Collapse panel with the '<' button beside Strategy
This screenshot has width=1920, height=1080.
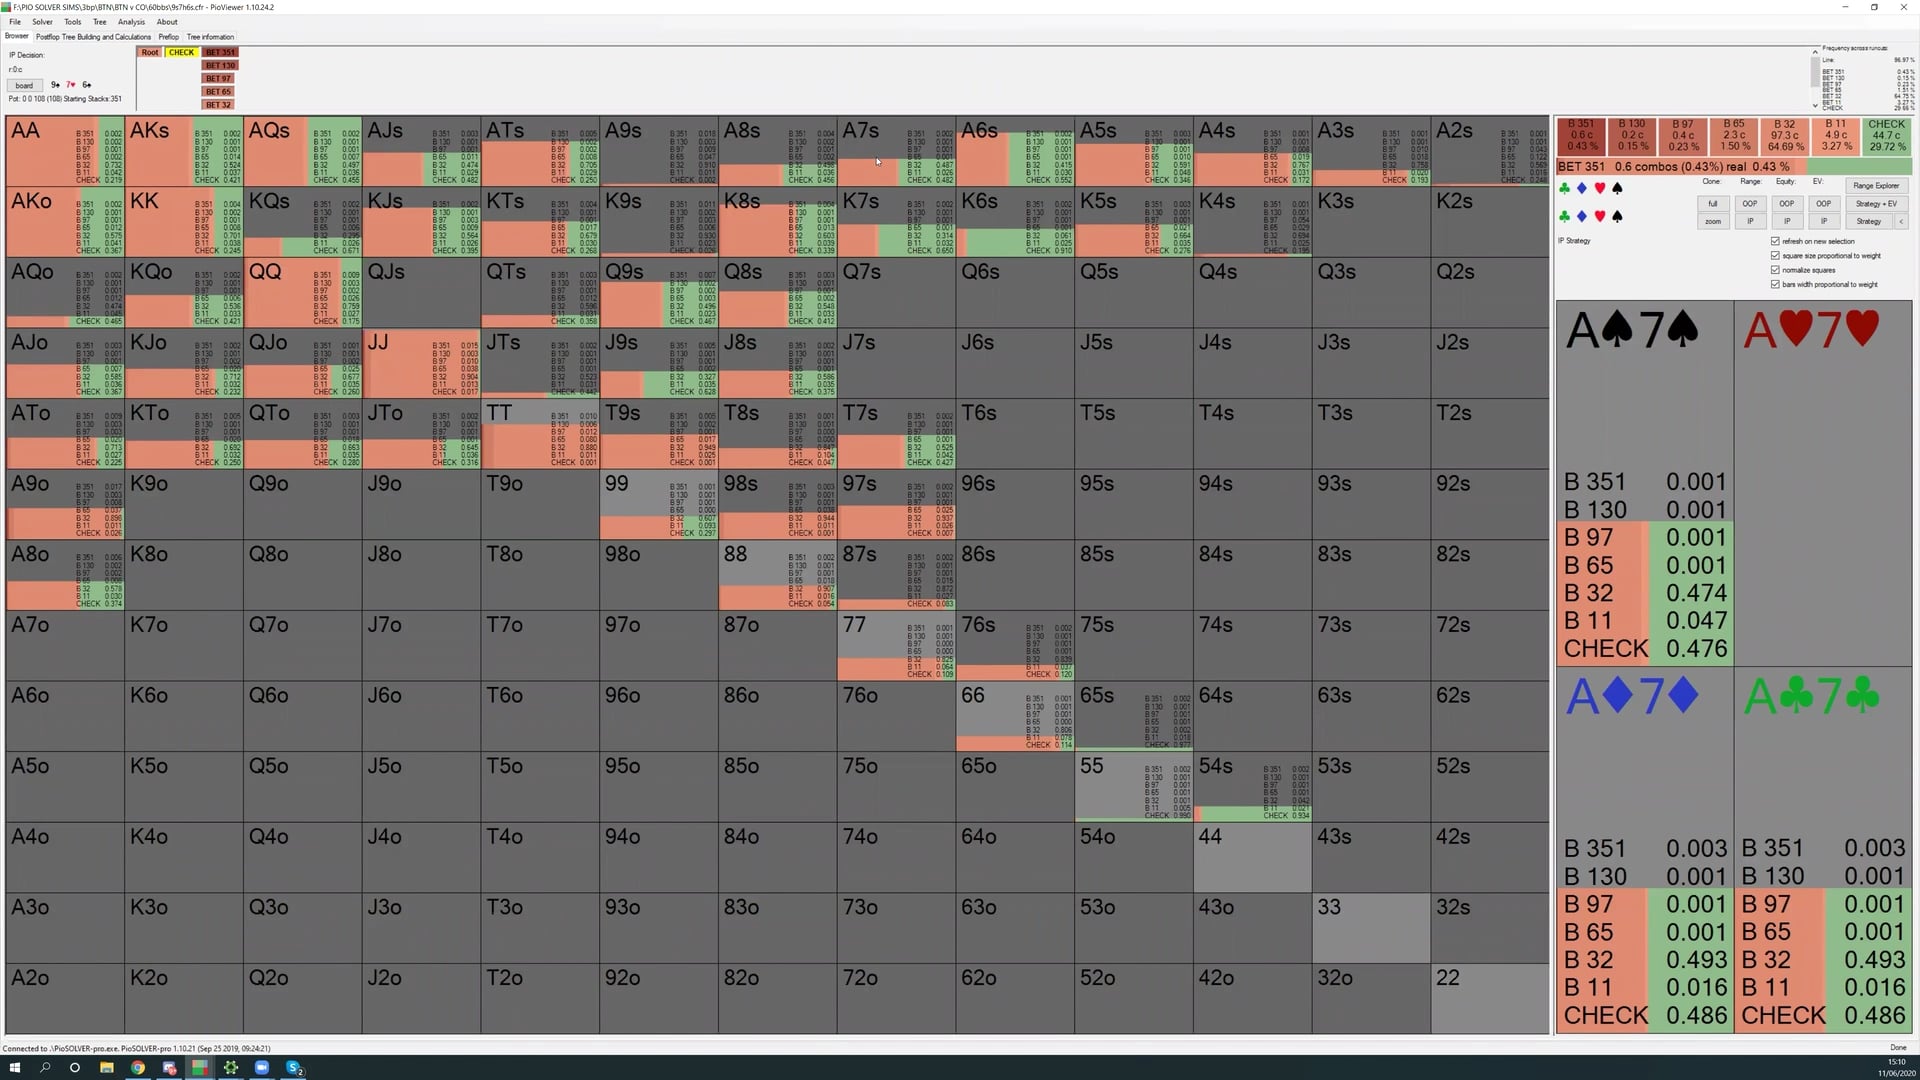pyautogui.click(x=1901, y=221)
